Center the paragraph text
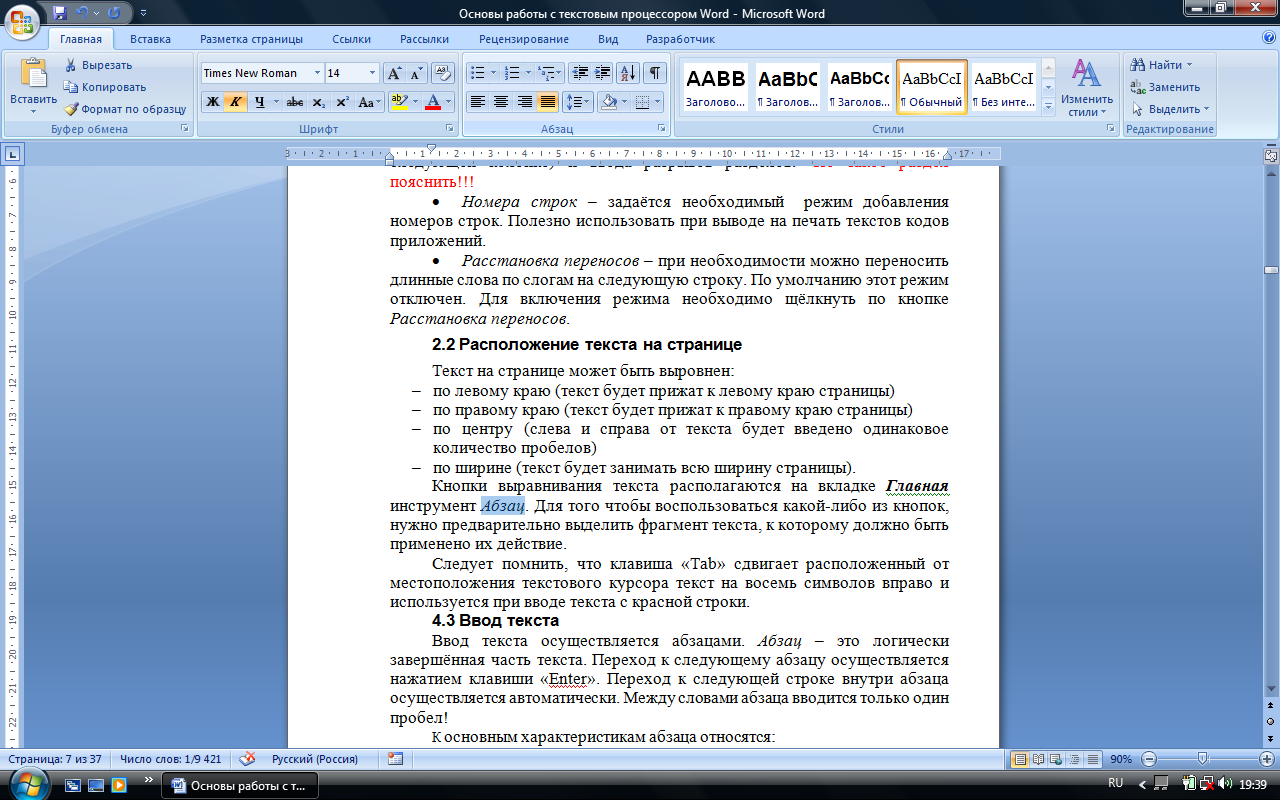The width and height of the screenshot is (1280, 800). (501, 102)
